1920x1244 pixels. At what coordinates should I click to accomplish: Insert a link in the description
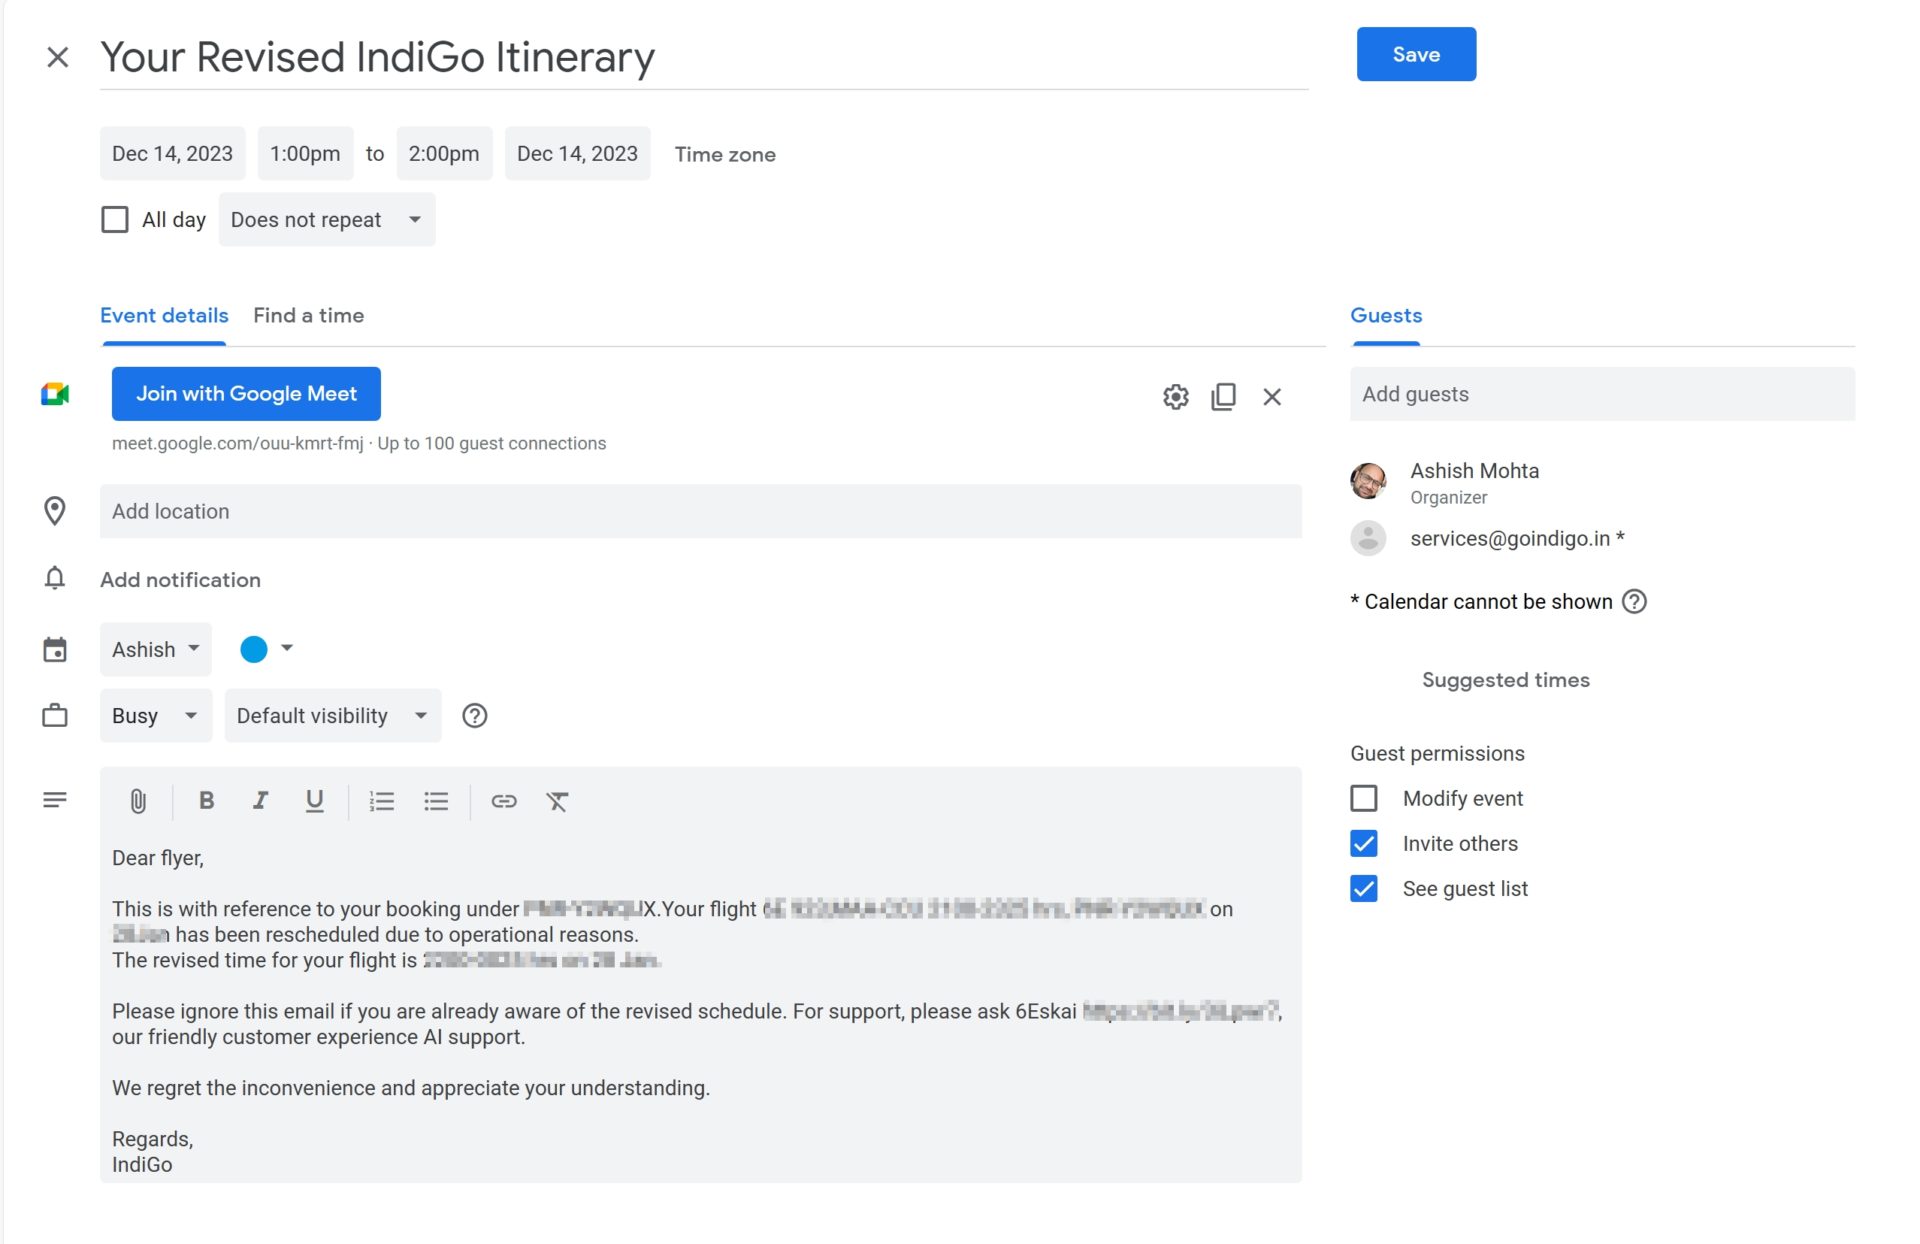(504, 801)
